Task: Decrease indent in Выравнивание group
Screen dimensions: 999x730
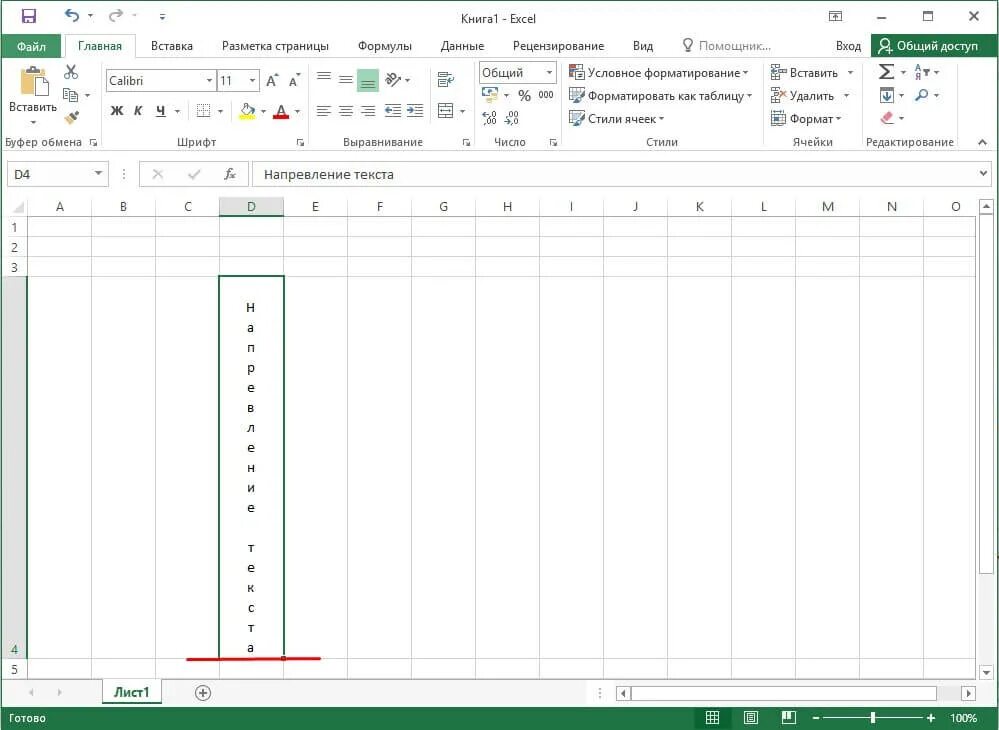Action: 393,111
